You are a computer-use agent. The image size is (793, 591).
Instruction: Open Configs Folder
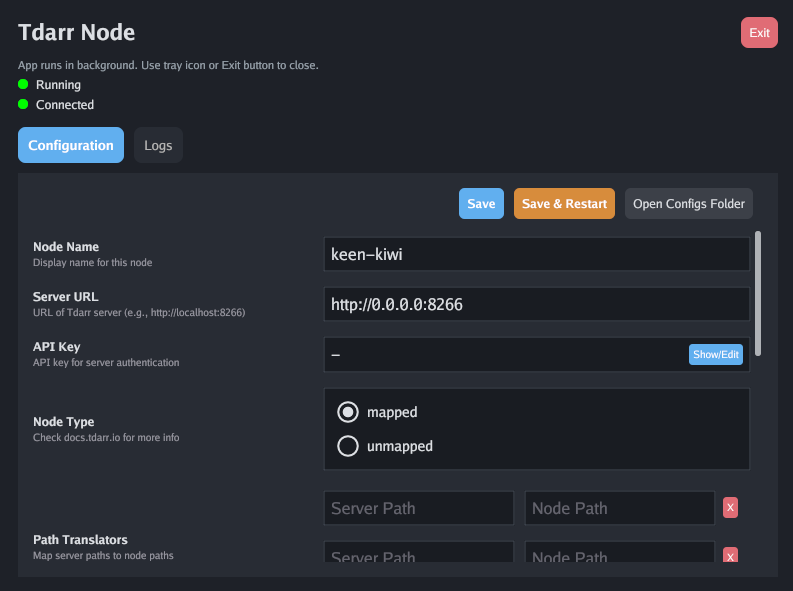point(688,203)
